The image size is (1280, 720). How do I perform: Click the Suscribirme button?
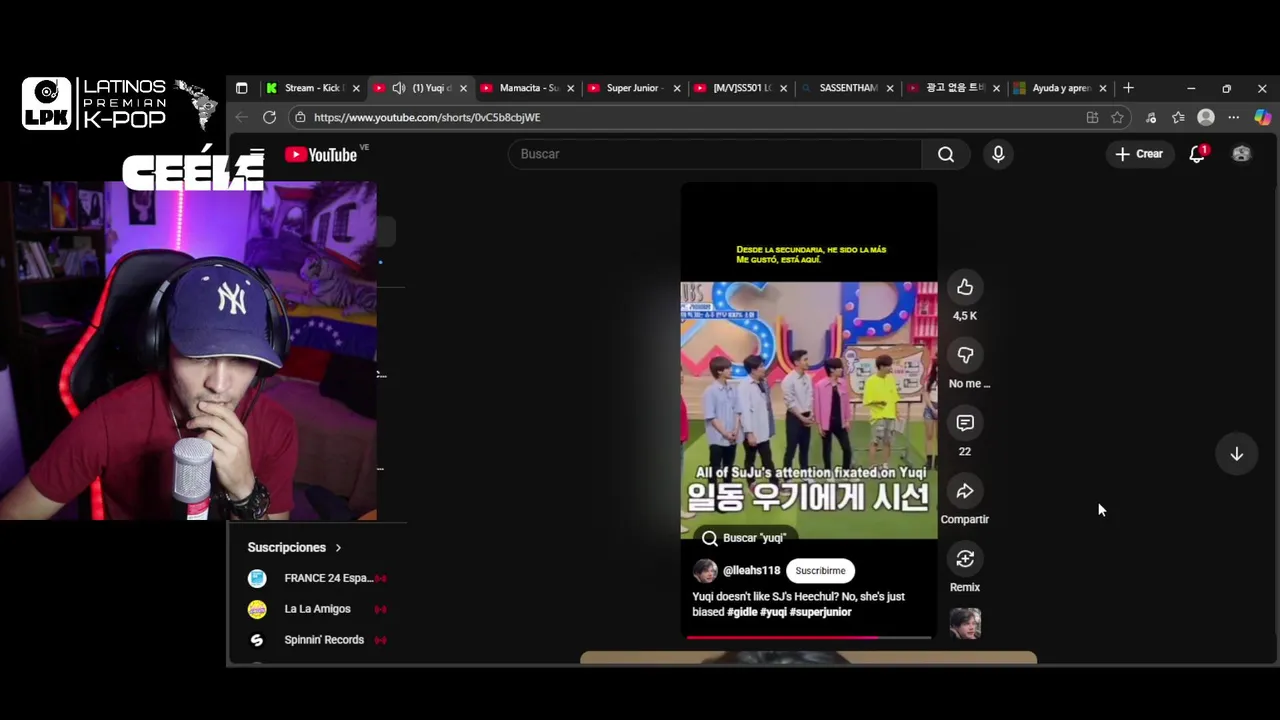820,571
